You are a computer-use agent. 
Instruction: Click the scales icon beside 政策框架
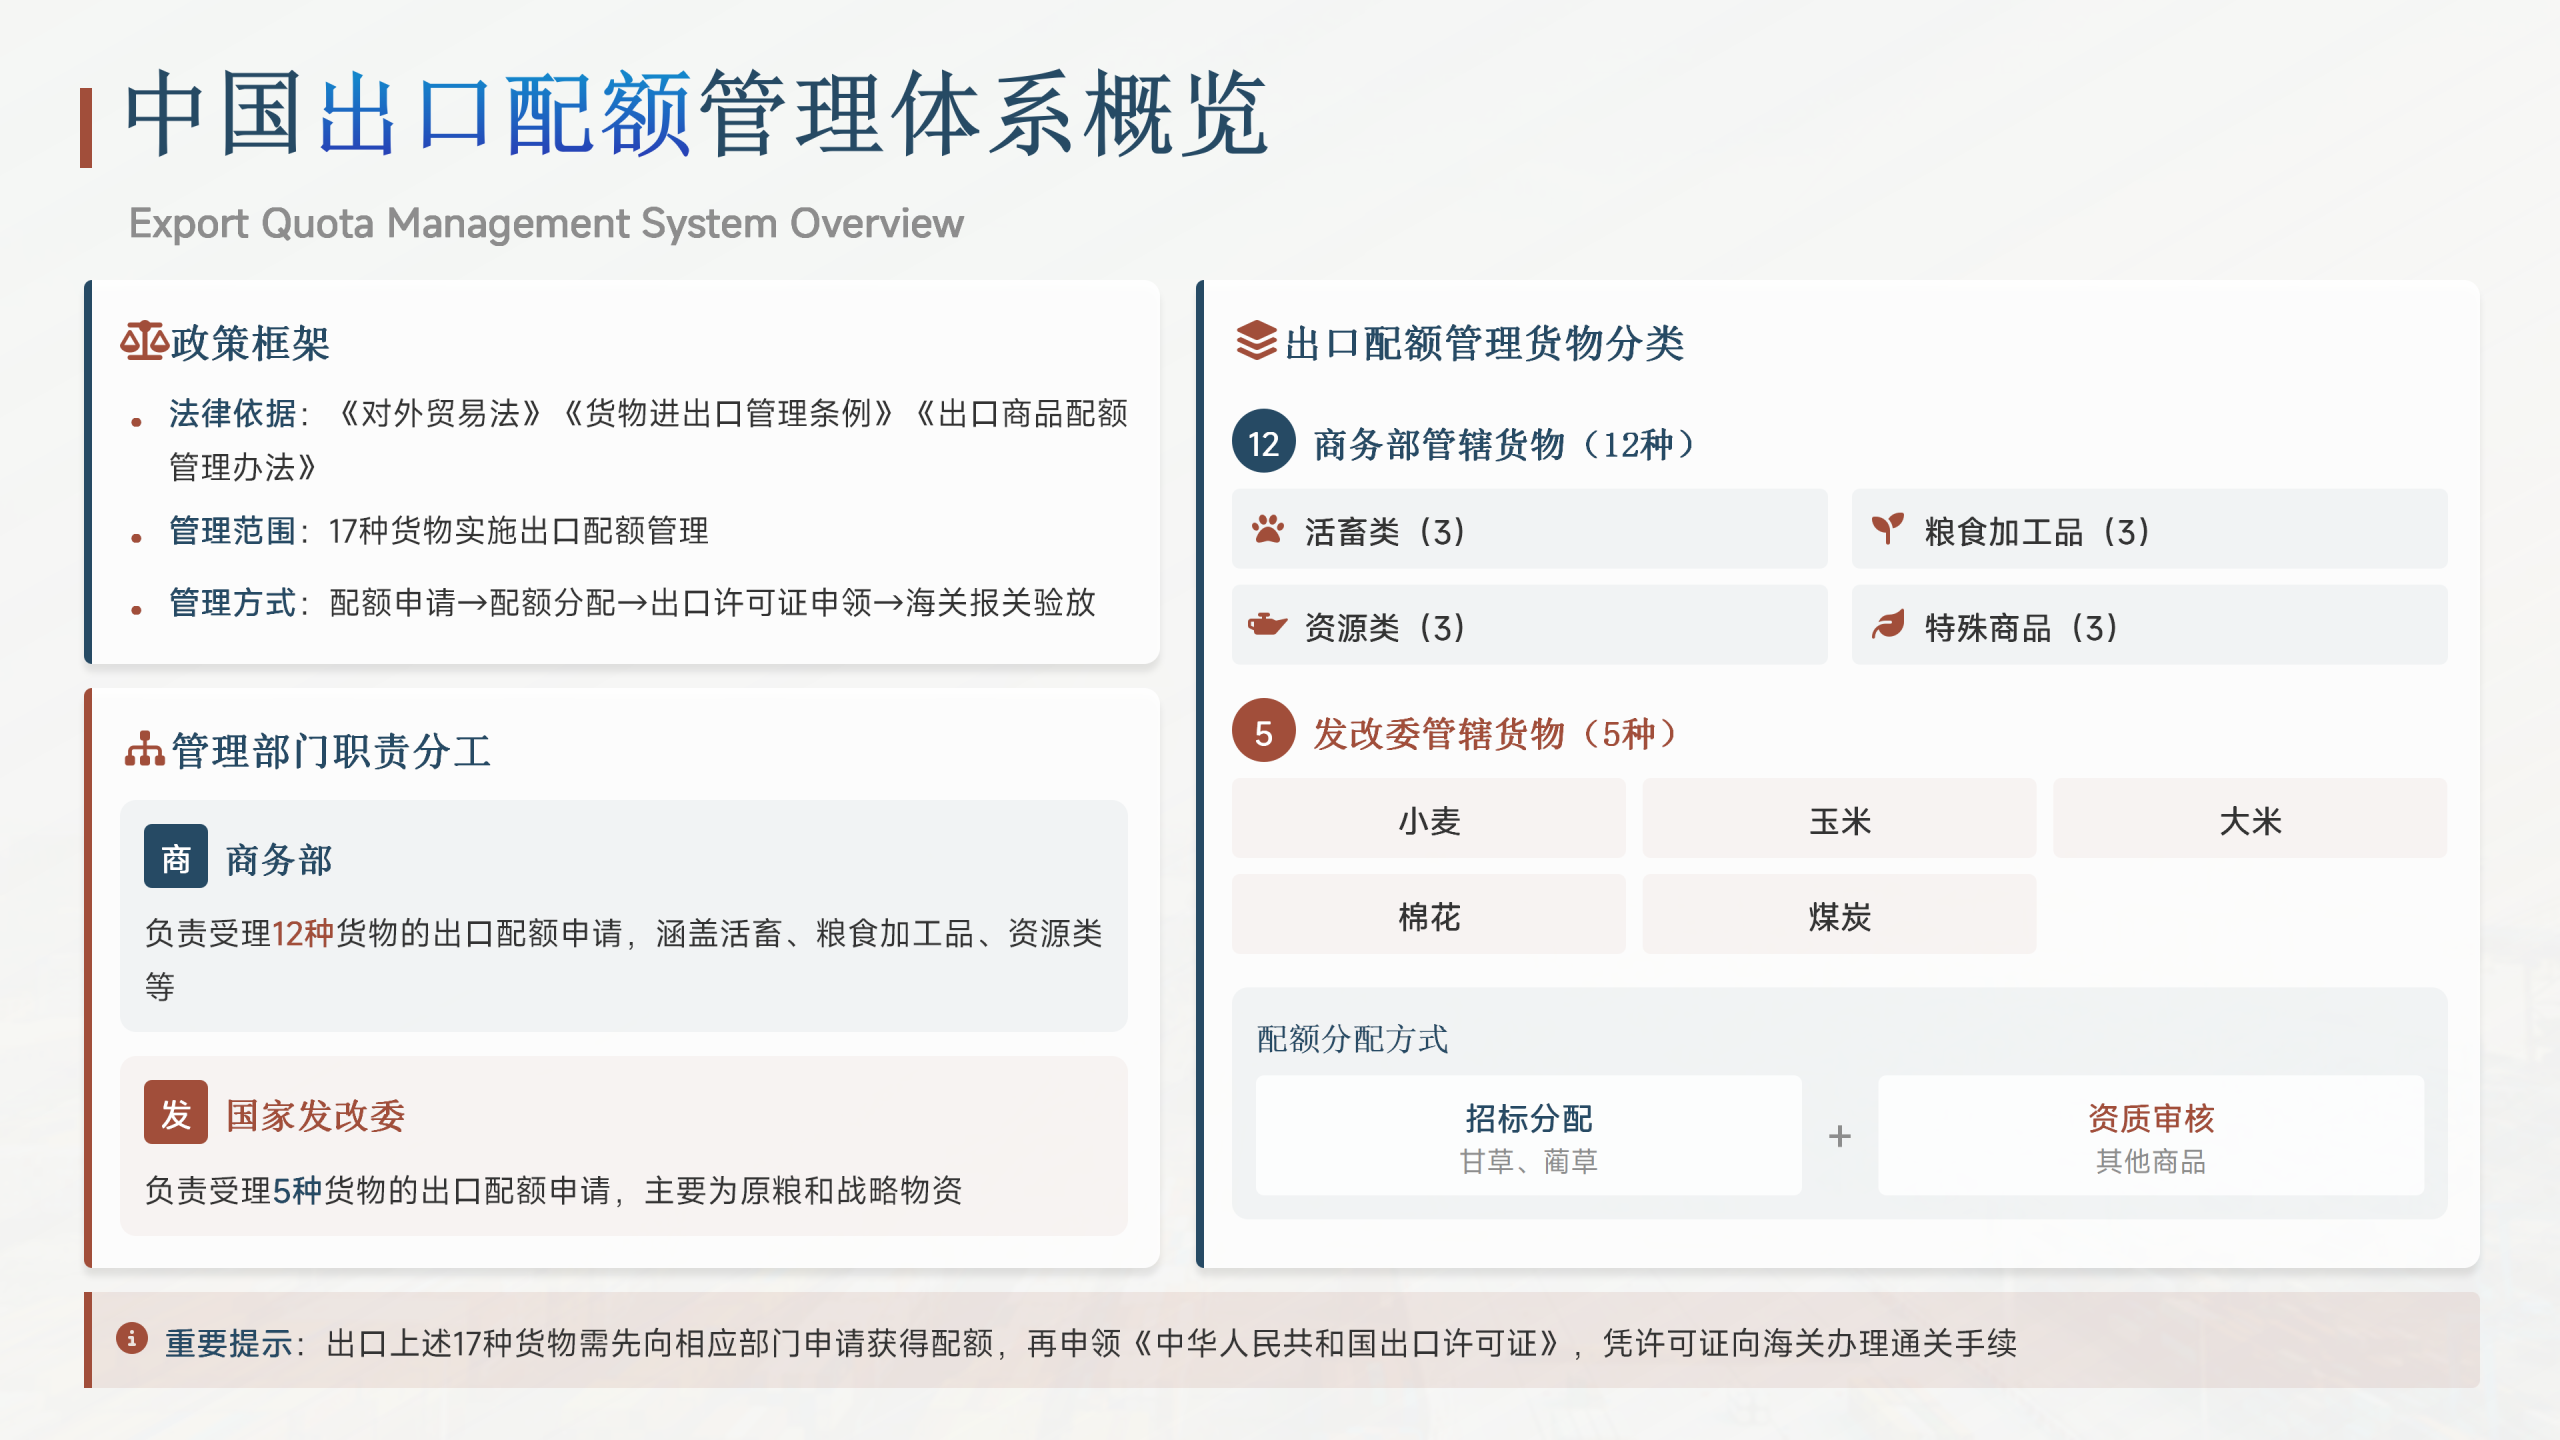[143, 342]
